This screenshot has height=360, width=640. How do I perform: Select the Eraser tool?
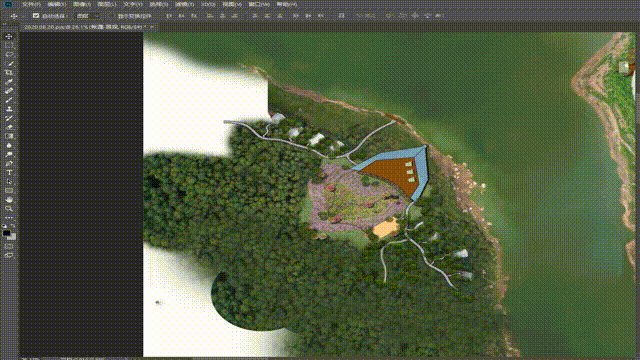pos(9,127)
